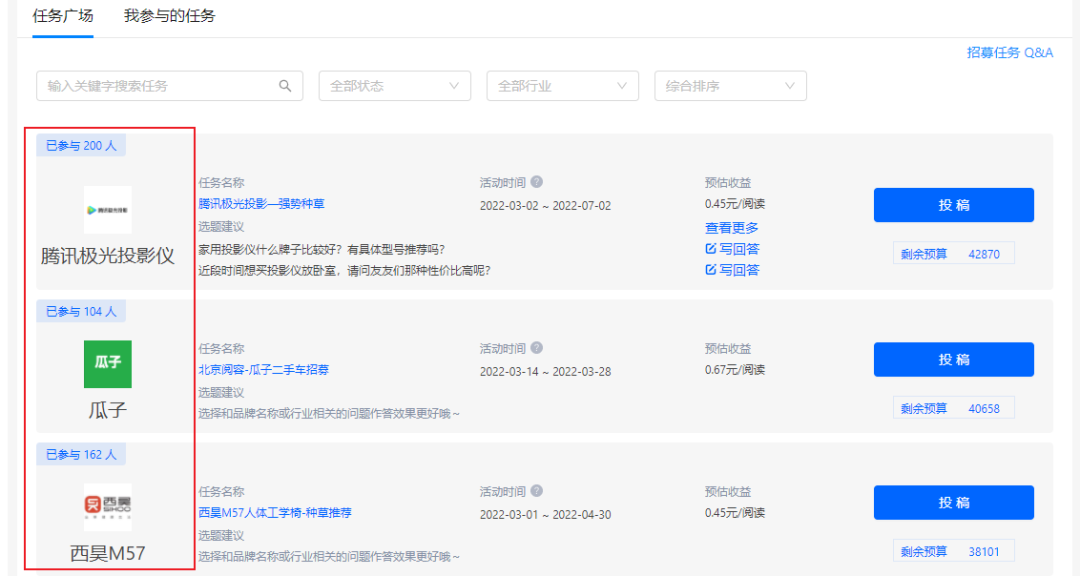This screenshot has width=1080, height=576.
Task: Click 查看更多 in the 腾讯极光 task
Action: (731, 228)
